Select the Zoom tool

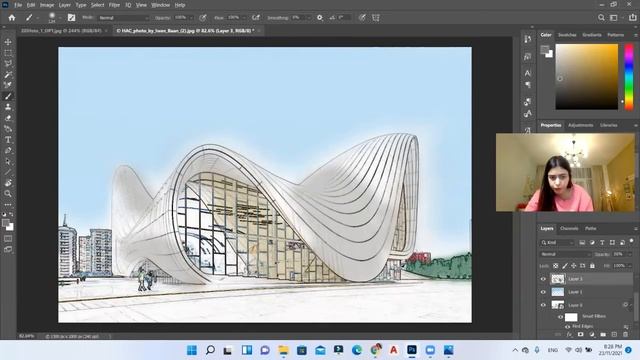[x=8, y=193]
